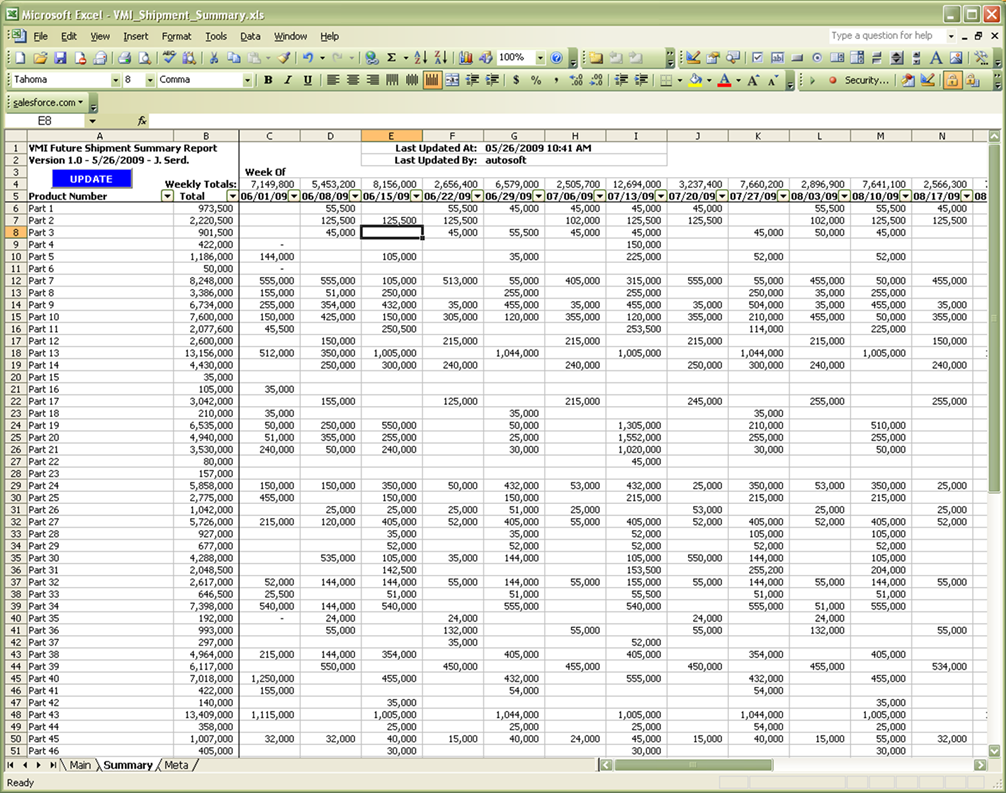Click the blue UPDATE button
This screenshot has height=793, width=1006.
pos(91,179)
